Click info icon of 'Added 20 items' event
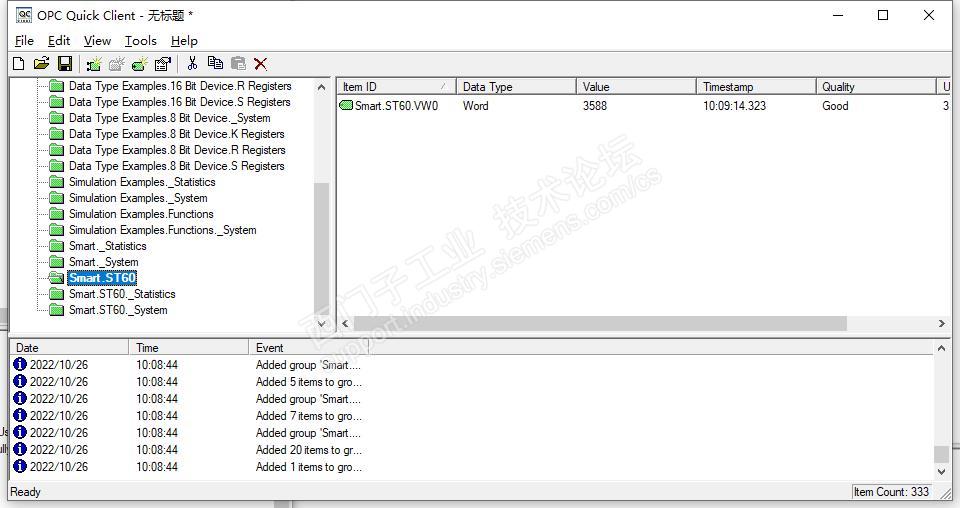This screenshot has height=508, width=960. coord(20,449)
